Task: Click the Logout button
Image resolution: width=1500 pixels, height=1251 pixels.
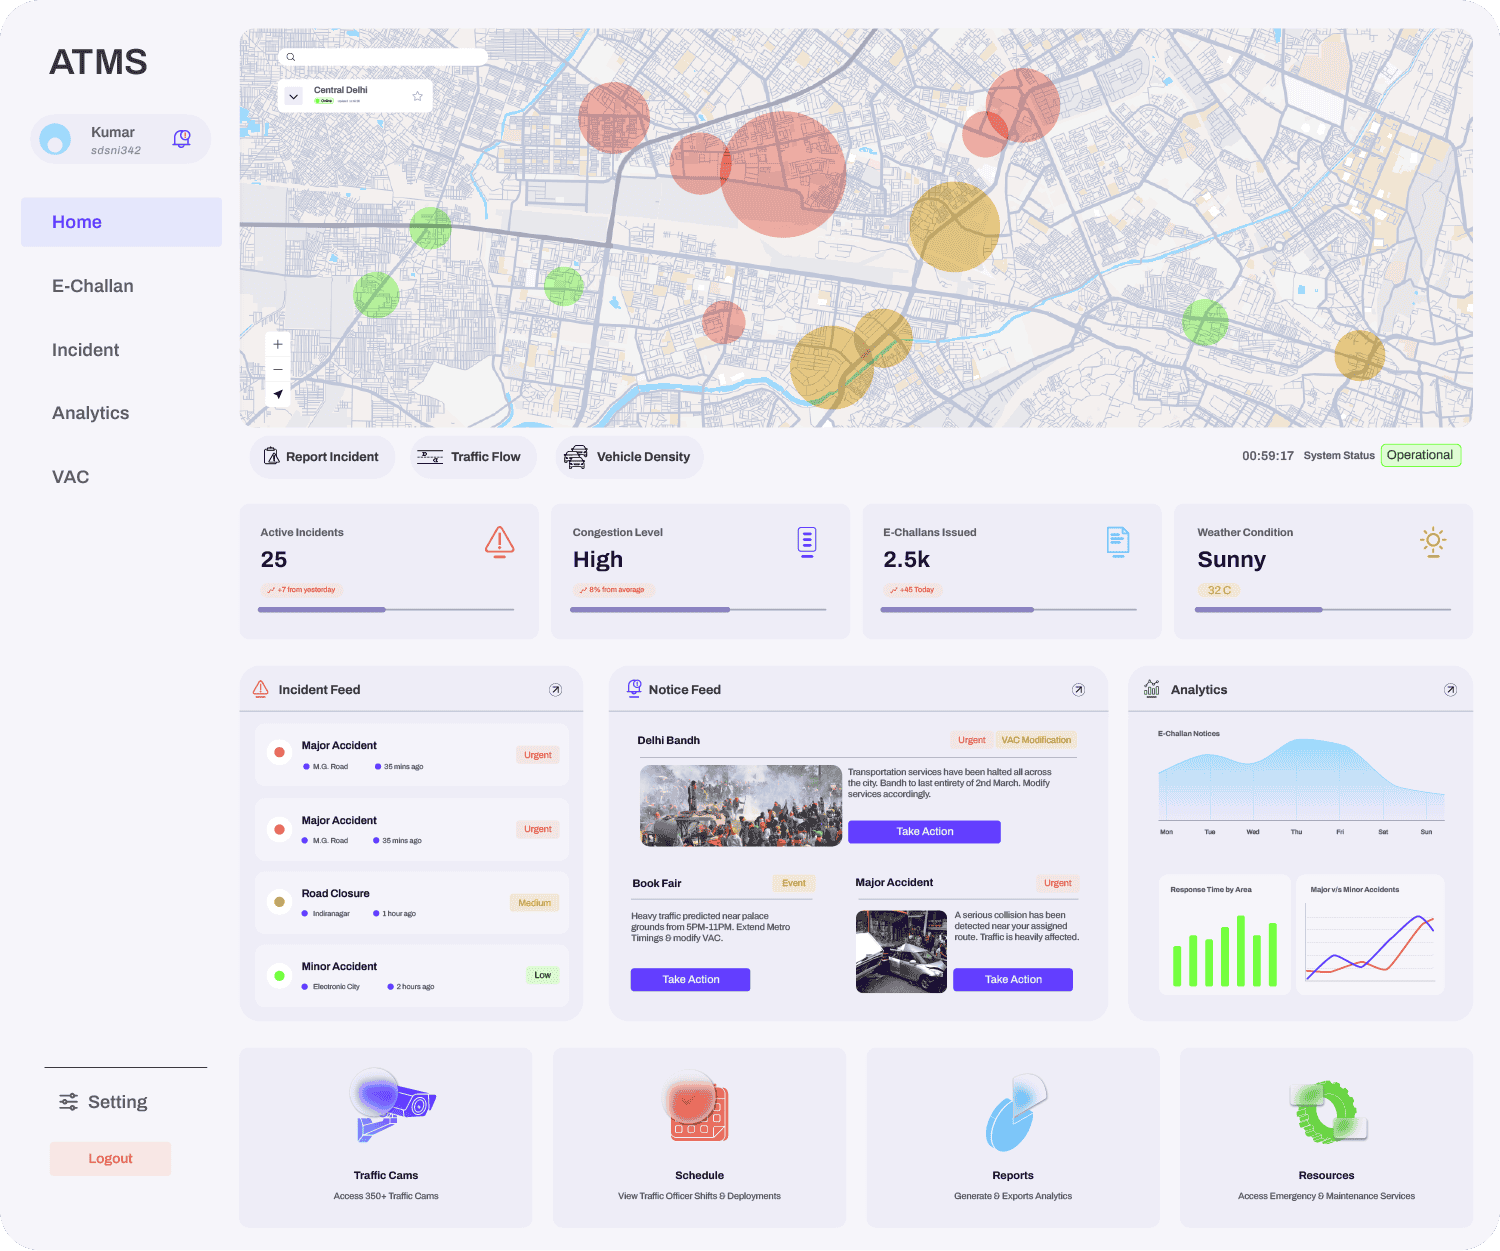Action: [x=110, y=1158]
